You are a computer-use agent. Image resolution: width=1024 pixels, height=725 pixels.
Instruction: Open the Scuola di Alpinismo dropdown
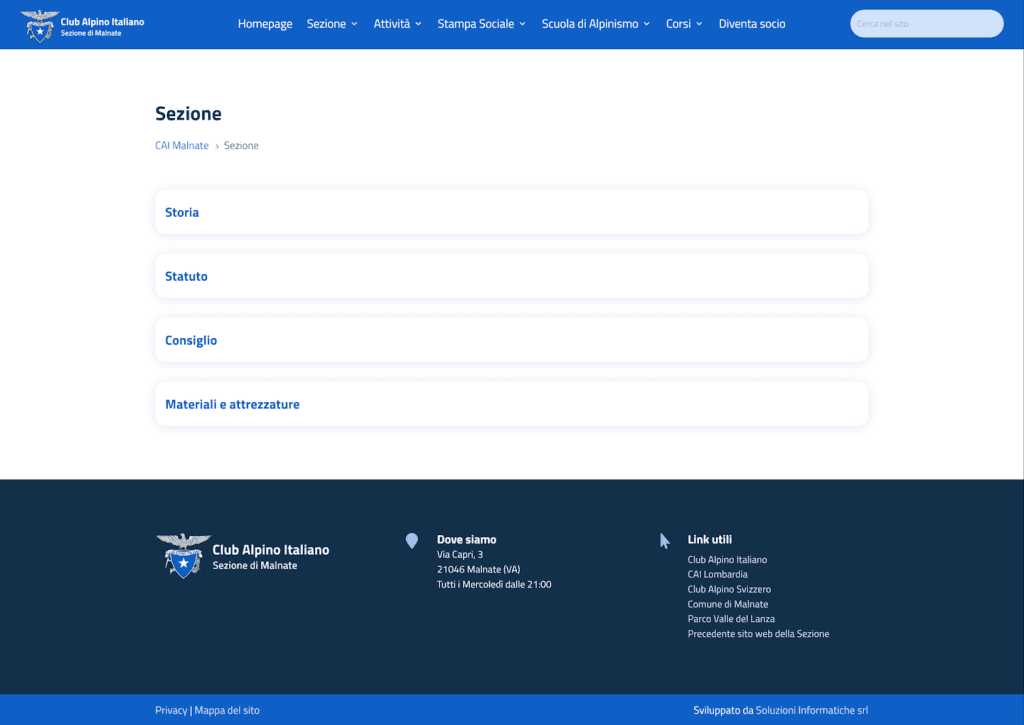pyautogui.click(x=595, y=23)
